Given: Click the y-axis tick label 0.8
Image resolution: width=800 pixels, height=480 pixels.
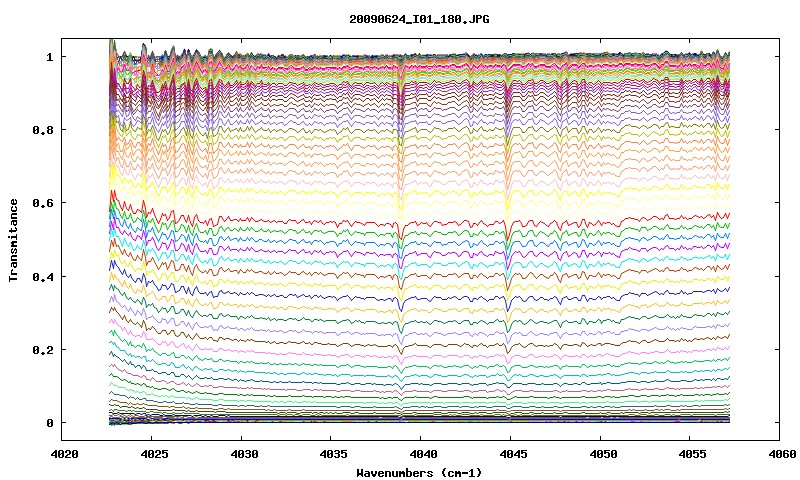Looking at the screenshot, I should (x=43, y=130).
